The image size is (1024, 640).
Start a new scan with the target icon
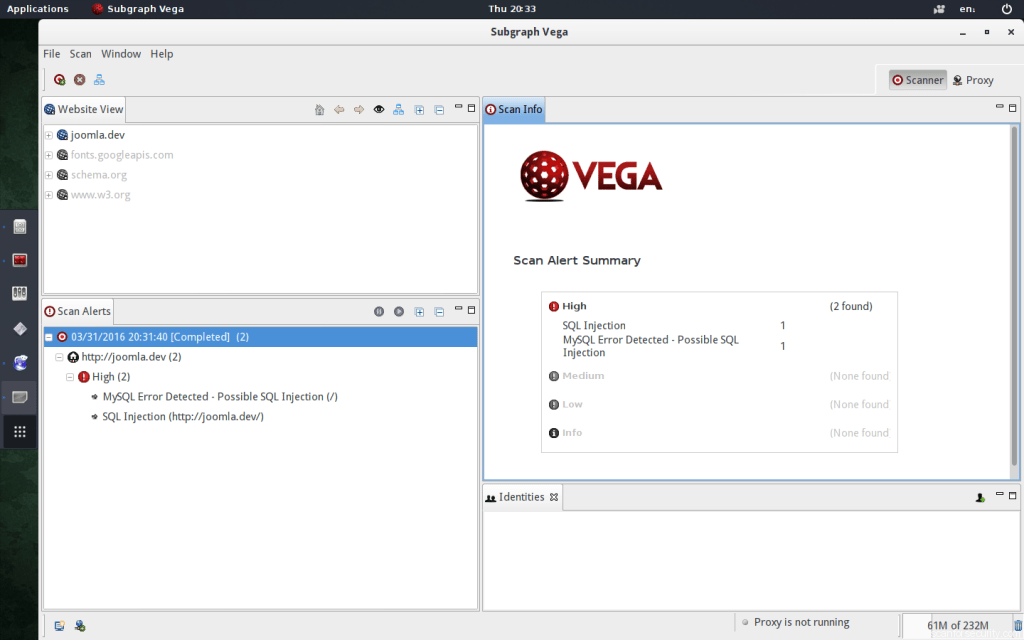60,79
